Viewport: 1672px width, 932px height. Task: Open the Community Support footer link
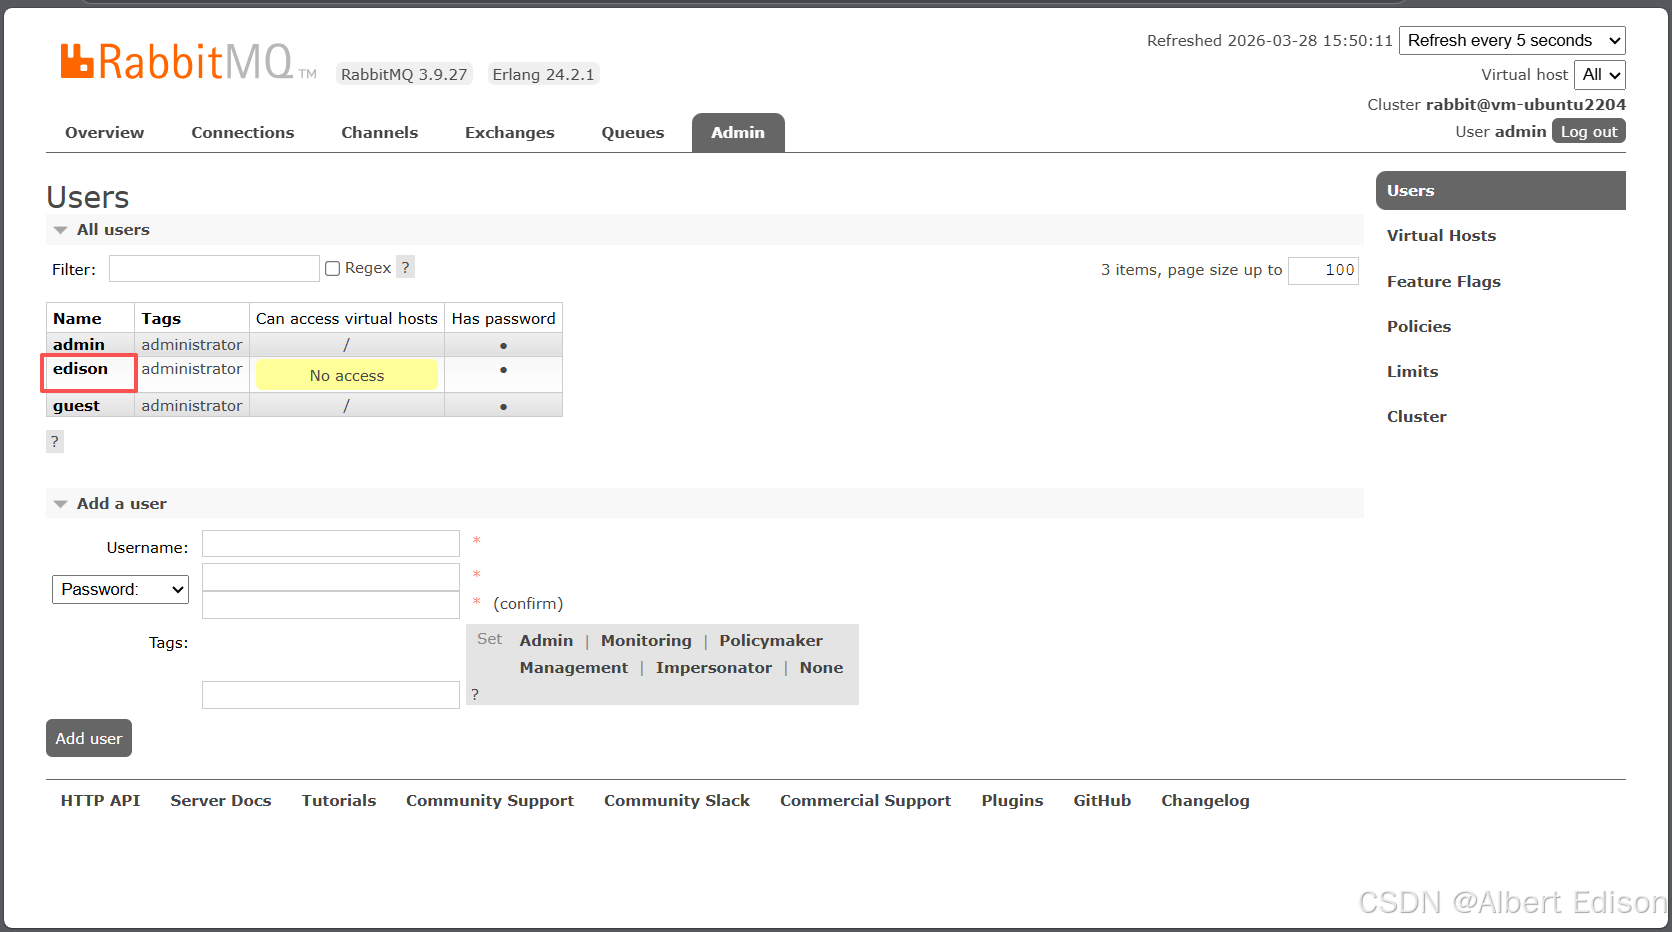490,800
